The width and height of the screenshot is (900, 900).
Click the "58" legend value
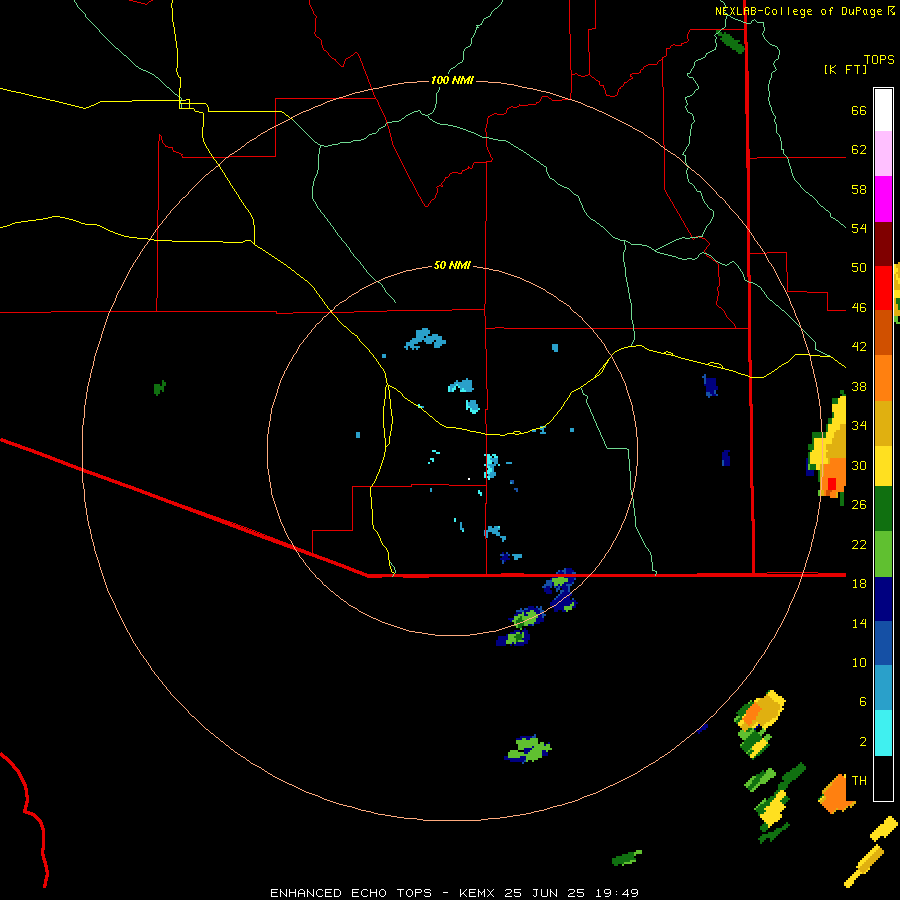[859, 189]
